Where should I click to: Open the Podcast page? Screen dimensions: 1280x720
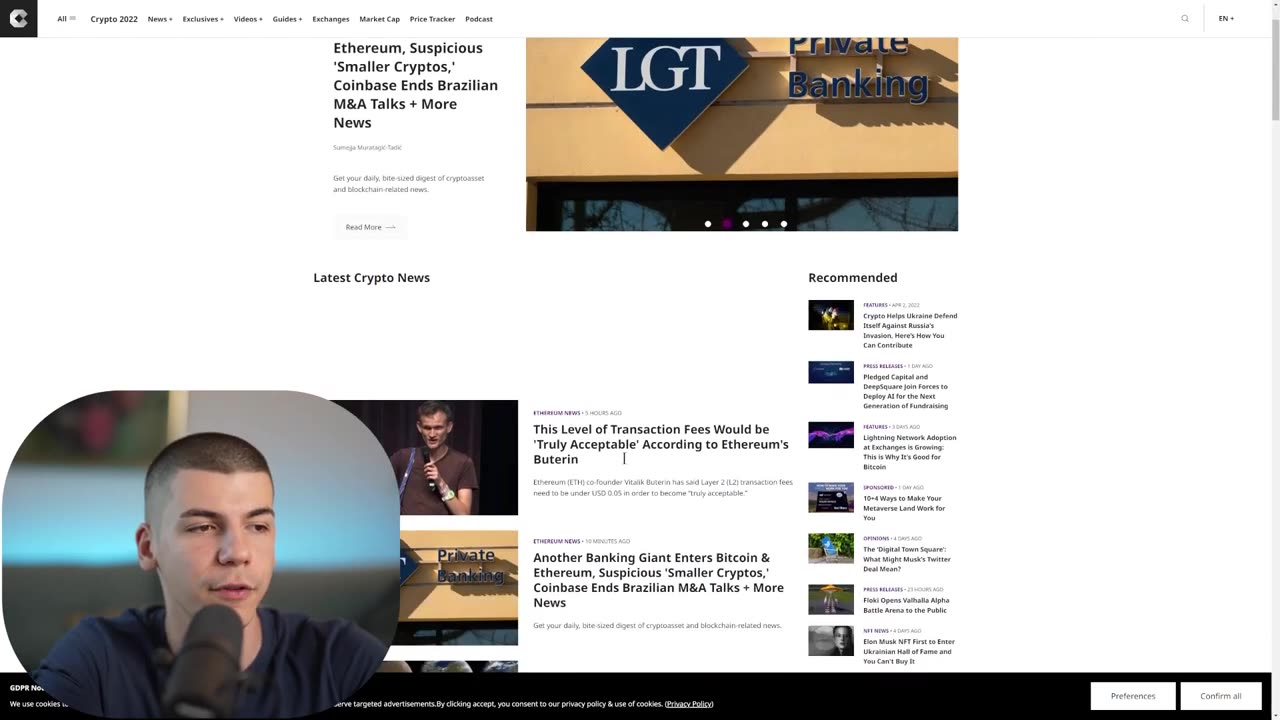point(479,18)
